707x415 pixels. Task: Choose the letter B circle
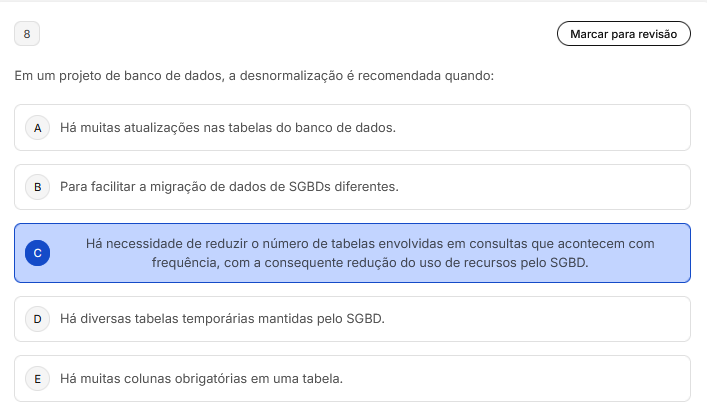37,187
